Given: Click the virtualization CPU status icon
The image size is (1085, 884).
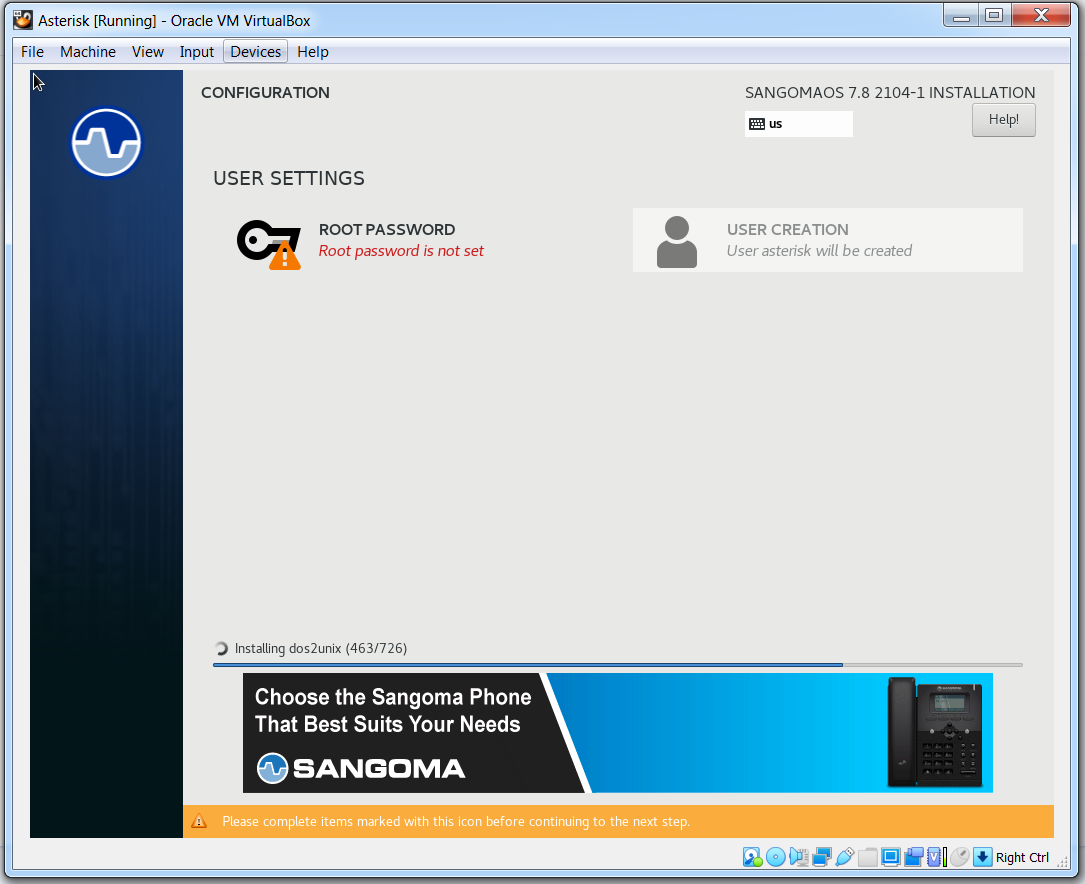Looking at the screenshot, I should (x=936, y=857).
